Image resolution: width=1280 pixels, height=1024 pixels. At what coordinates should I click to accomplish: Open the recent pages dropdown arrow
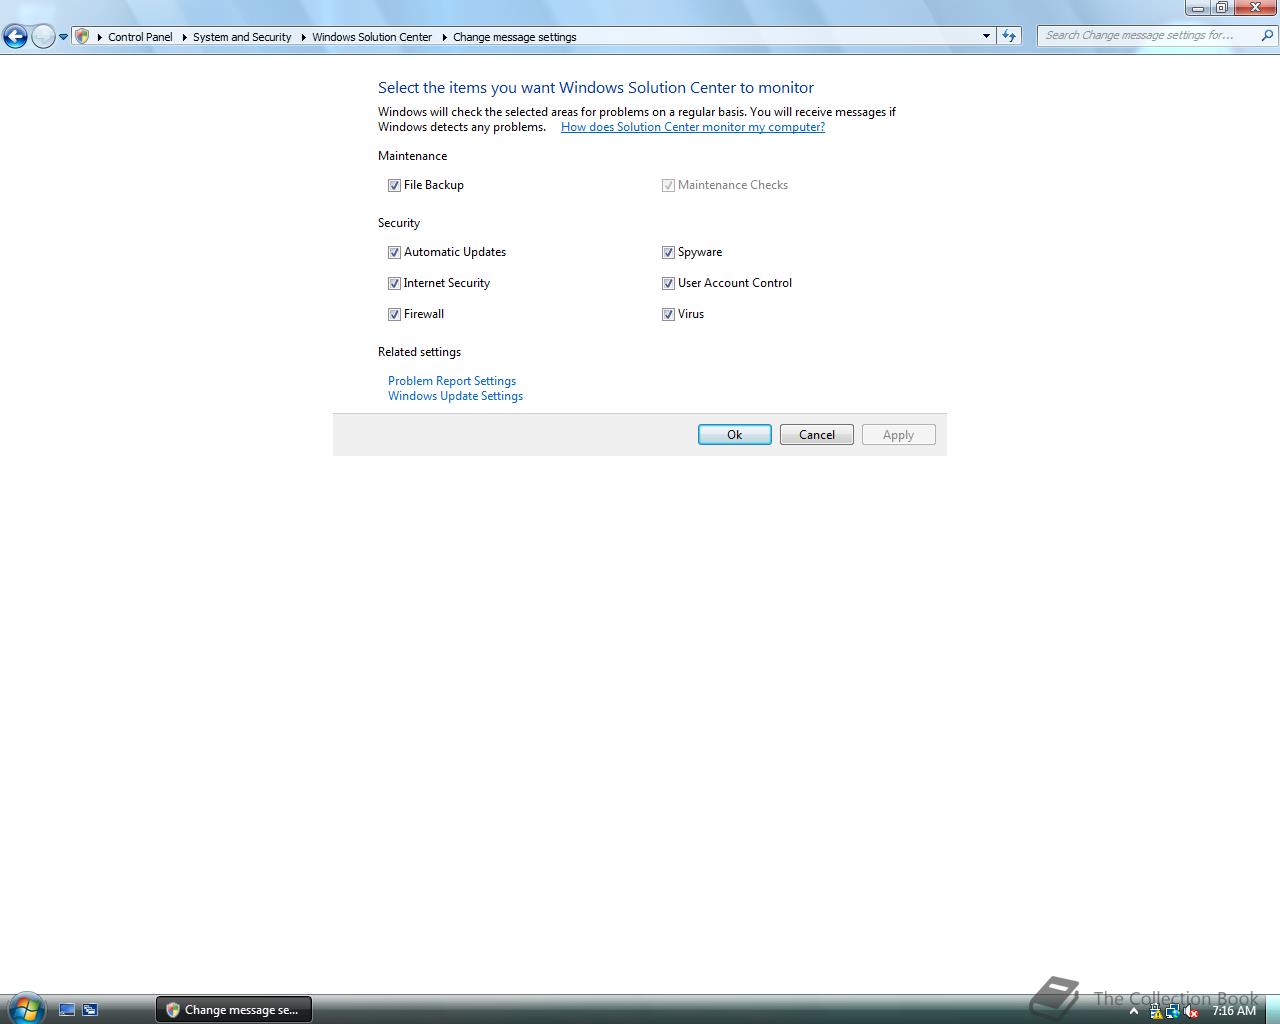[63, 37]
